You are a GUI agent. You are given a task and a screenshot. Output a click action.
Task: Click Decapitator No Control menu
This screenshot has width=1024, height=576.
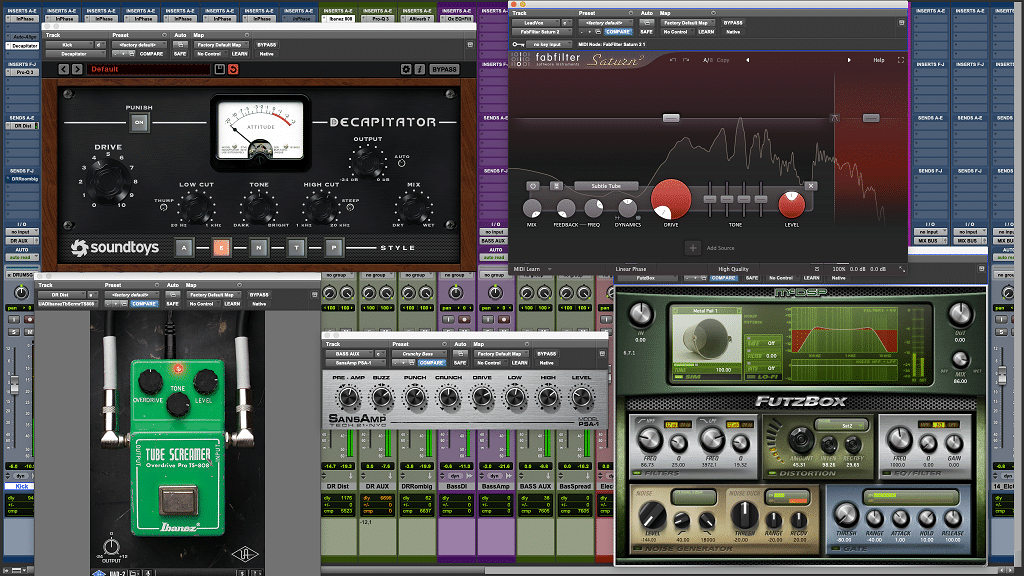209,54
